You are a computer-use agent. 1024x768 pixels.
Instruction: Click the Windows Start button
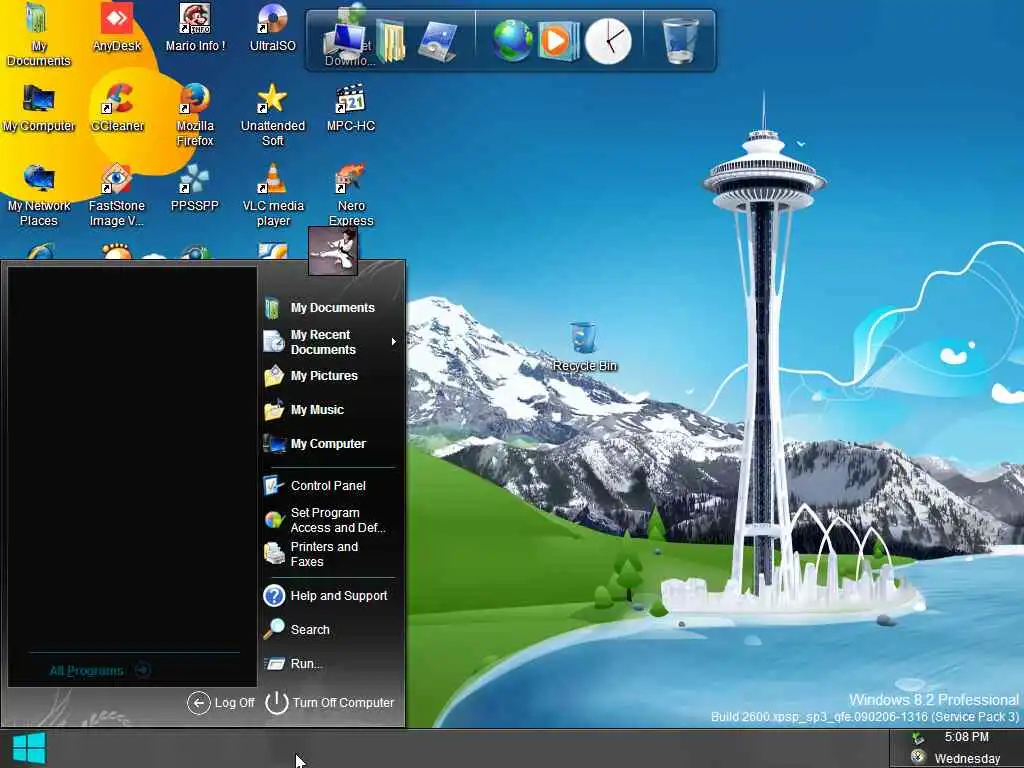click(29, 748)
